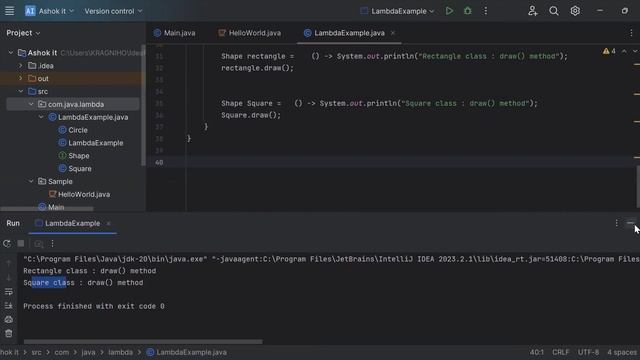
Task: Toggle soft-wrap in console output
Action: [9, 292]
